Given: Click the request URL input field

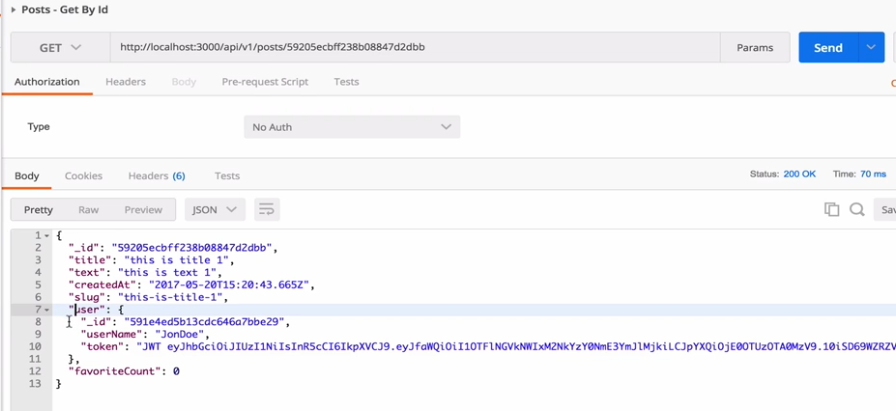Looking at the screenshot, I should pos(415,47).
